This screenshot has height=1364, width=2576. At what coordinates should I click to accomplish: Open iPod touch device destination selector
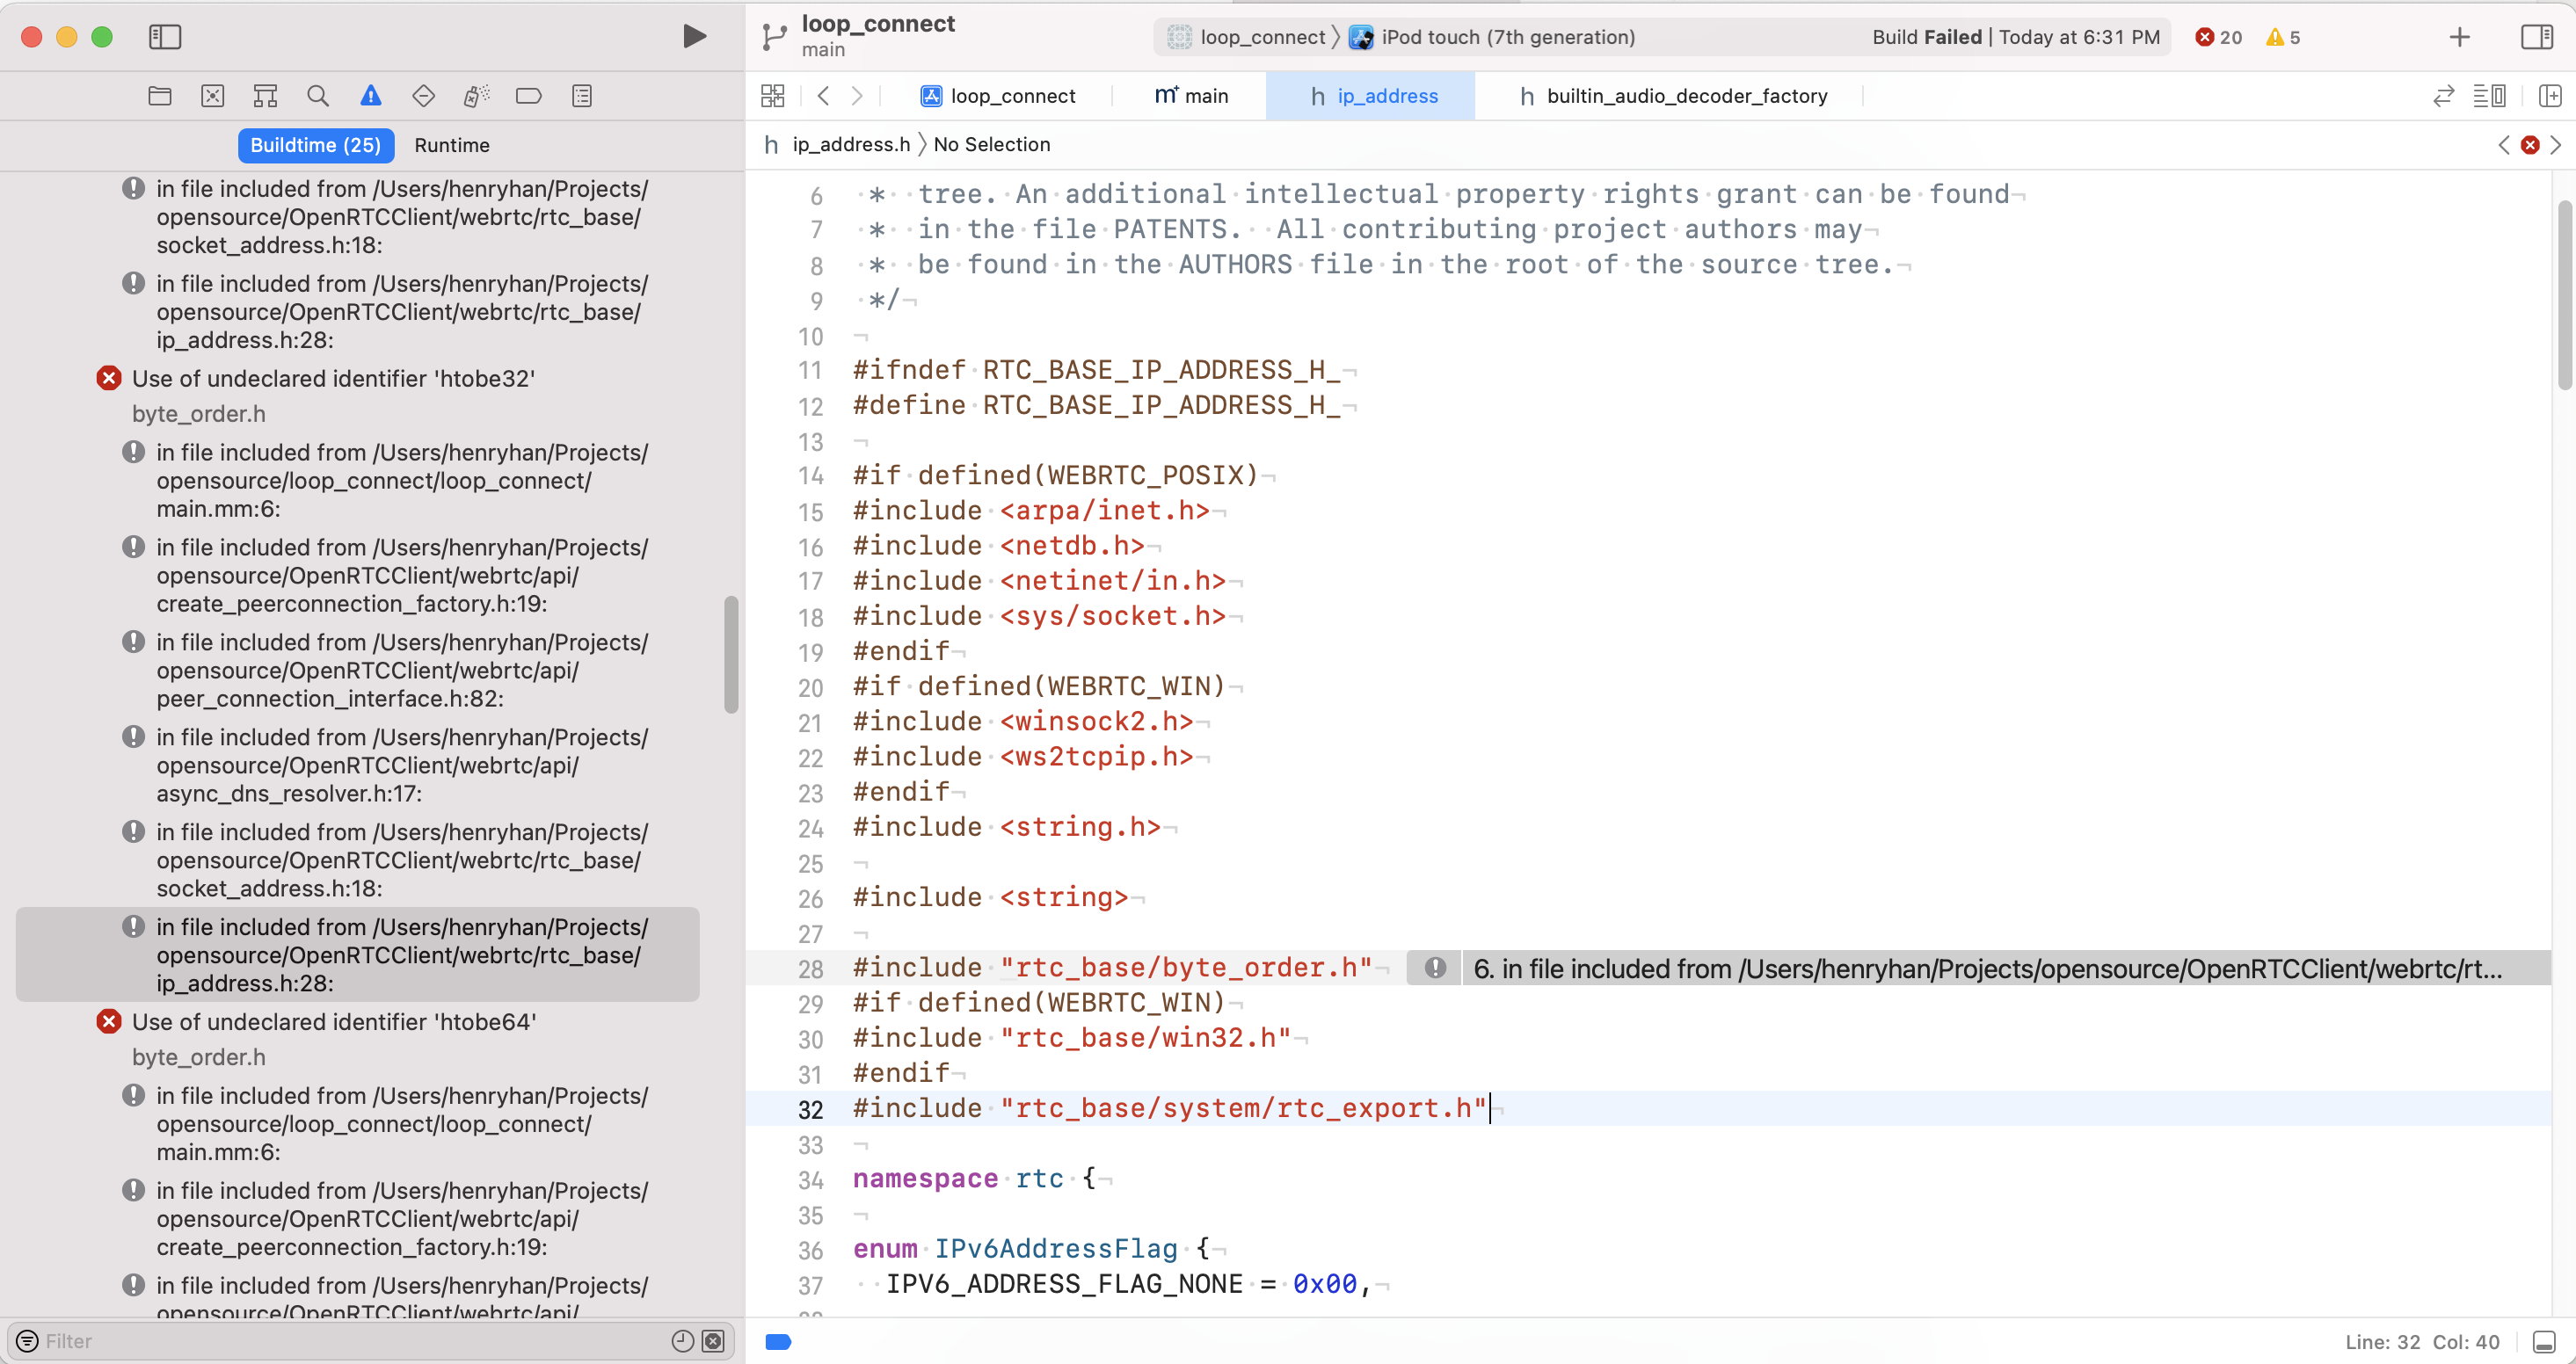1507,37
